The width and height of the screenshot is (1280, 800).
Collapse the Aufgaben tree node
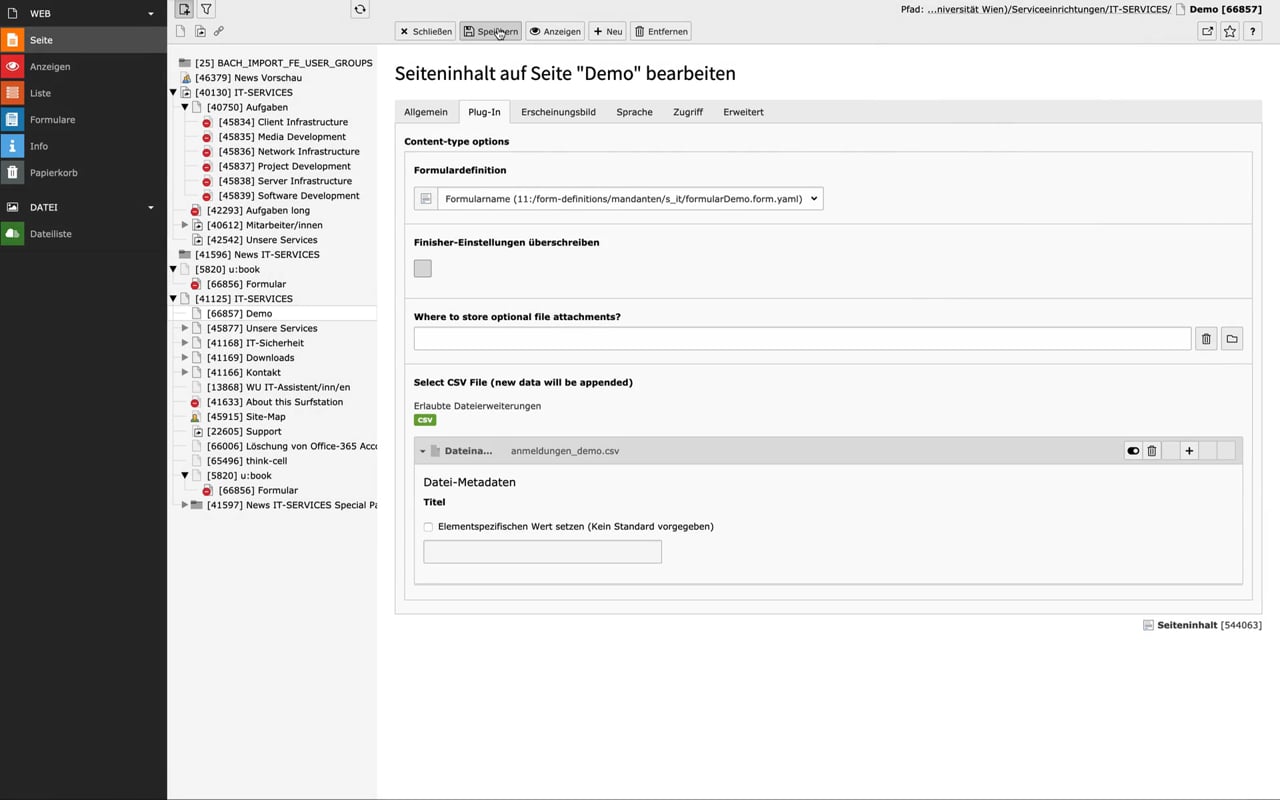pos(185,107)
